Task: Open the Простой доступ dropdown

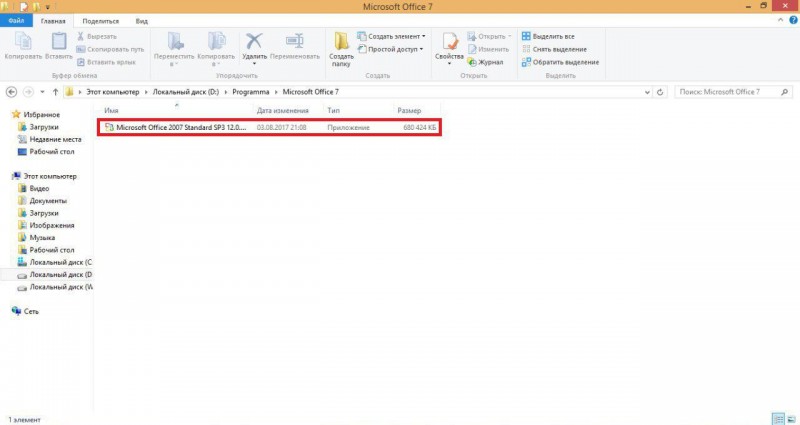Action: click(391, 49)
